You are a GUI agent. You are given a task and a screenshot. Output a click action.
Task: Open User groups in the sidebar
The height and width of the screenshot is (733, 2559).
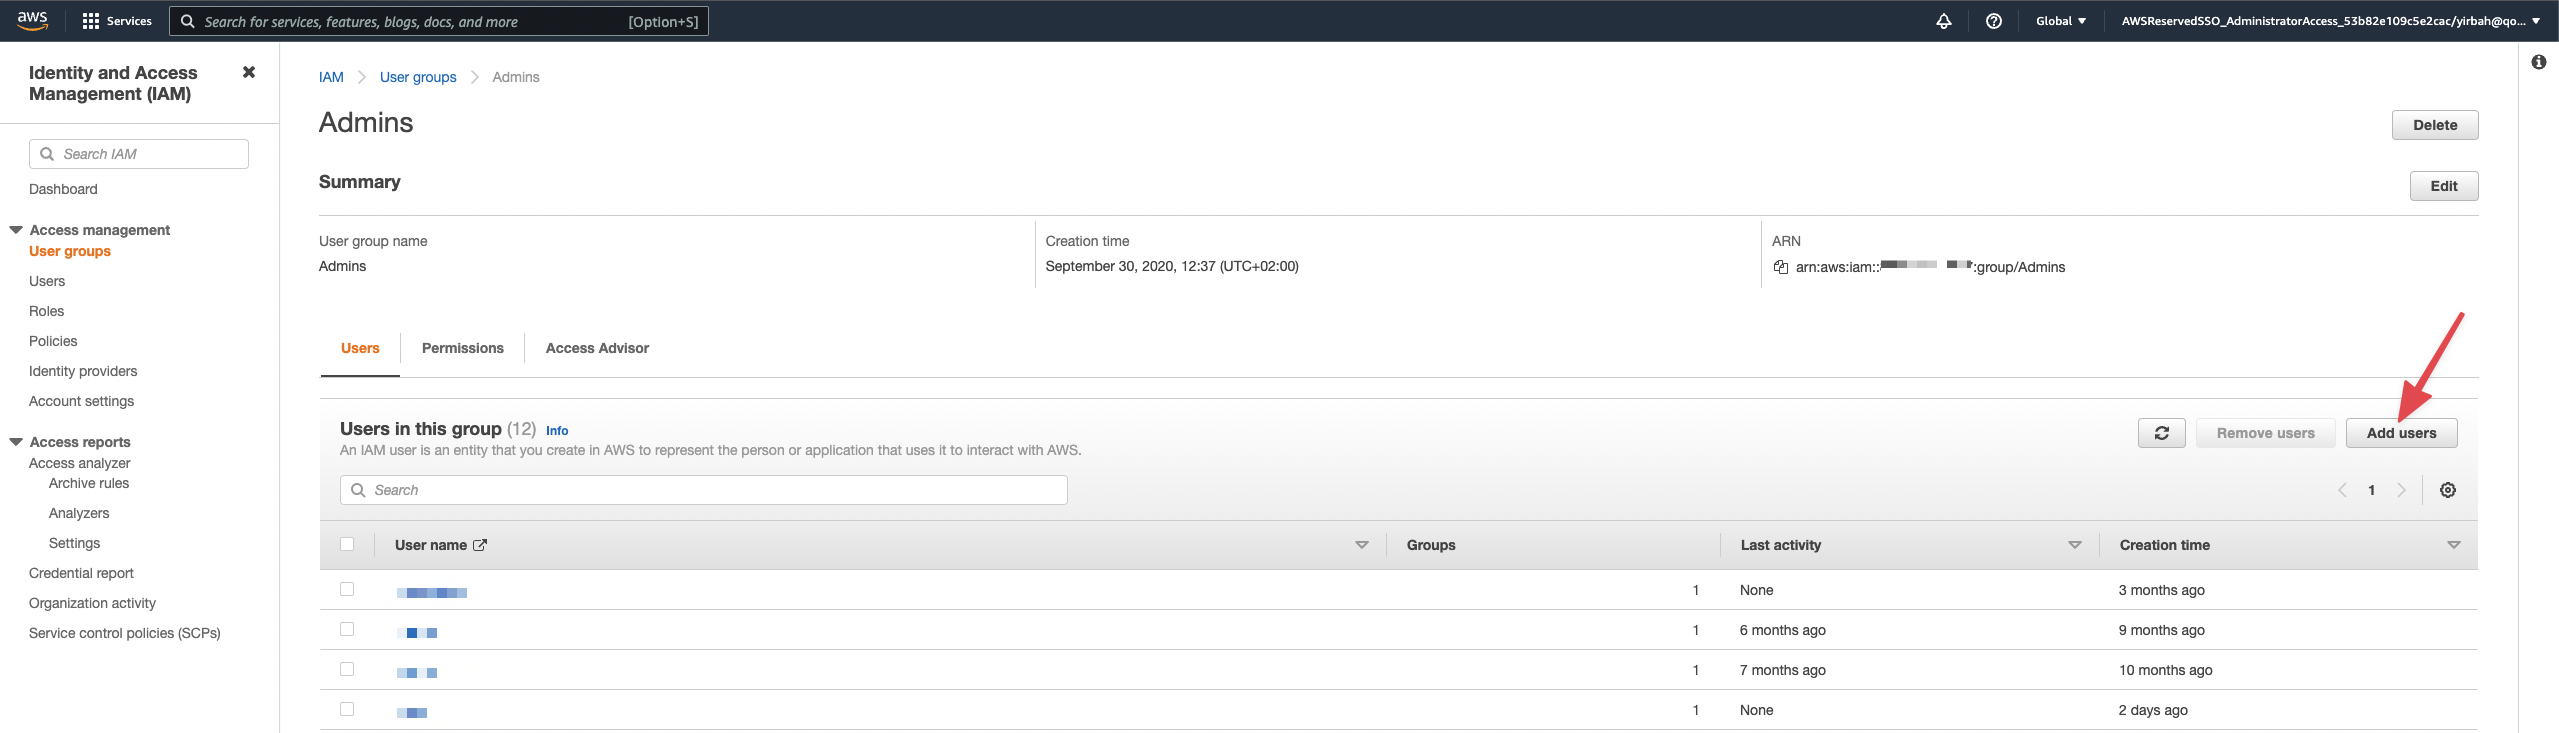(70, 251)
